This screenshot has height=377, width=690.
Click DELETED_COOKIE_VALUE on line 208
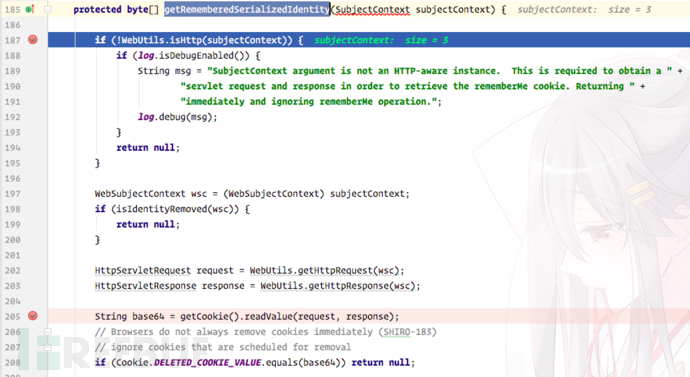[207, 362]
